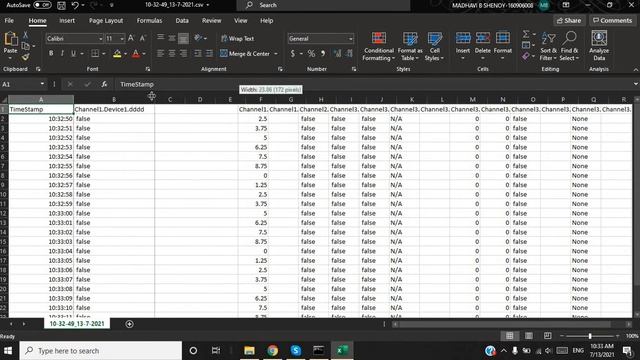Screen dimensions: 640x360
Task: Expand the formula bar chevron
Action: 636,84
